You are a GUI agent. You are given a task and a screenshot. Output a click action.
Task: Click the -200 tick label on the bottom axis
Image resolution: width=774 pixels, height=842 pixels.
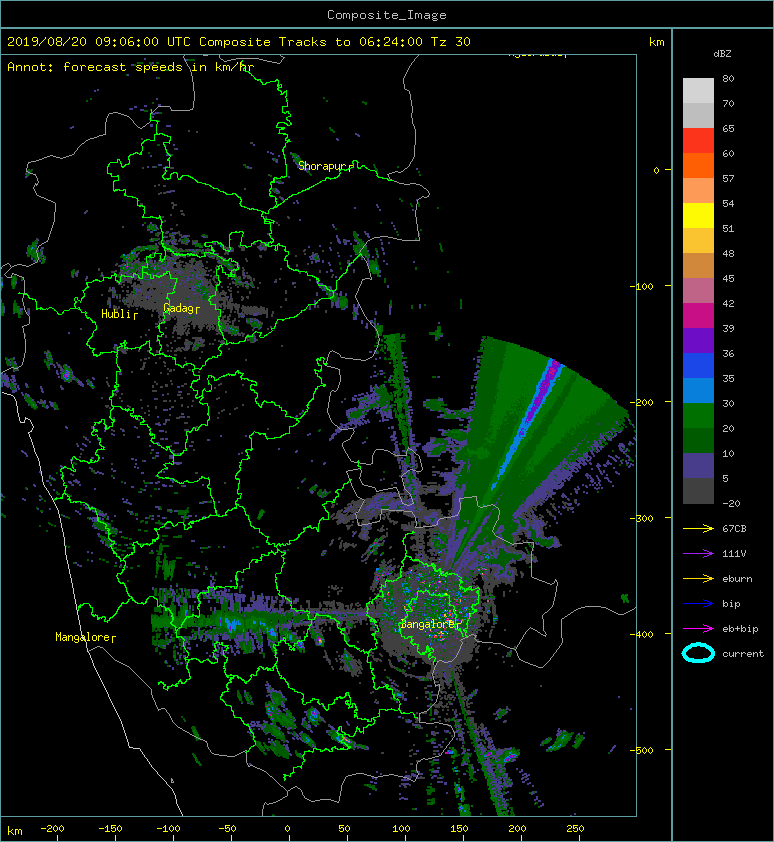point(52,829)
